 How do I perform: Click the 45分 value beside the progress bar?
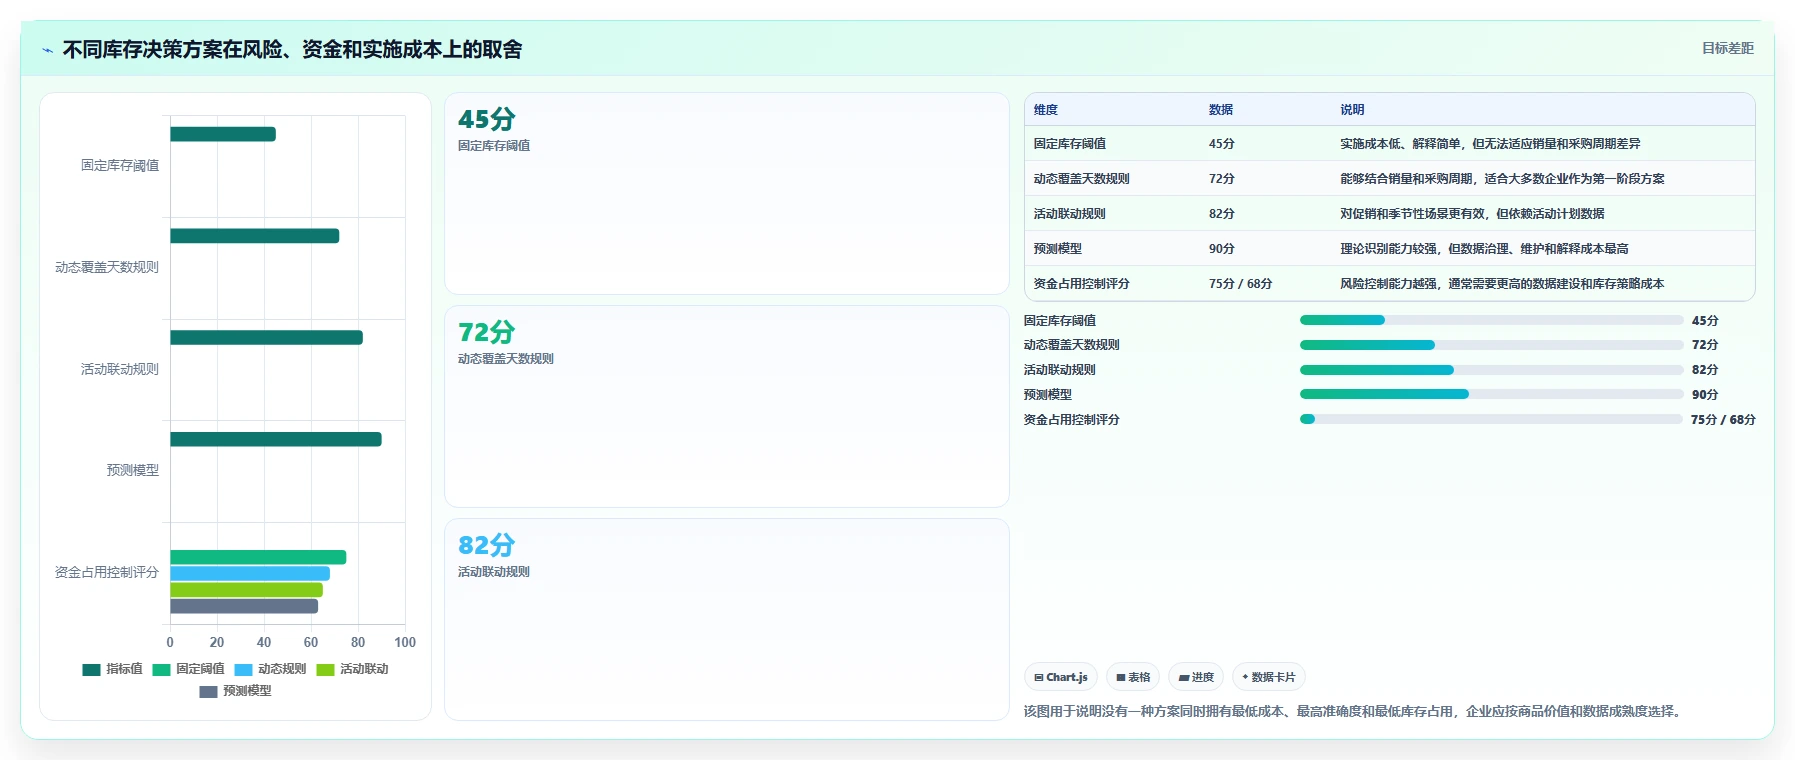click(1705, 321)
